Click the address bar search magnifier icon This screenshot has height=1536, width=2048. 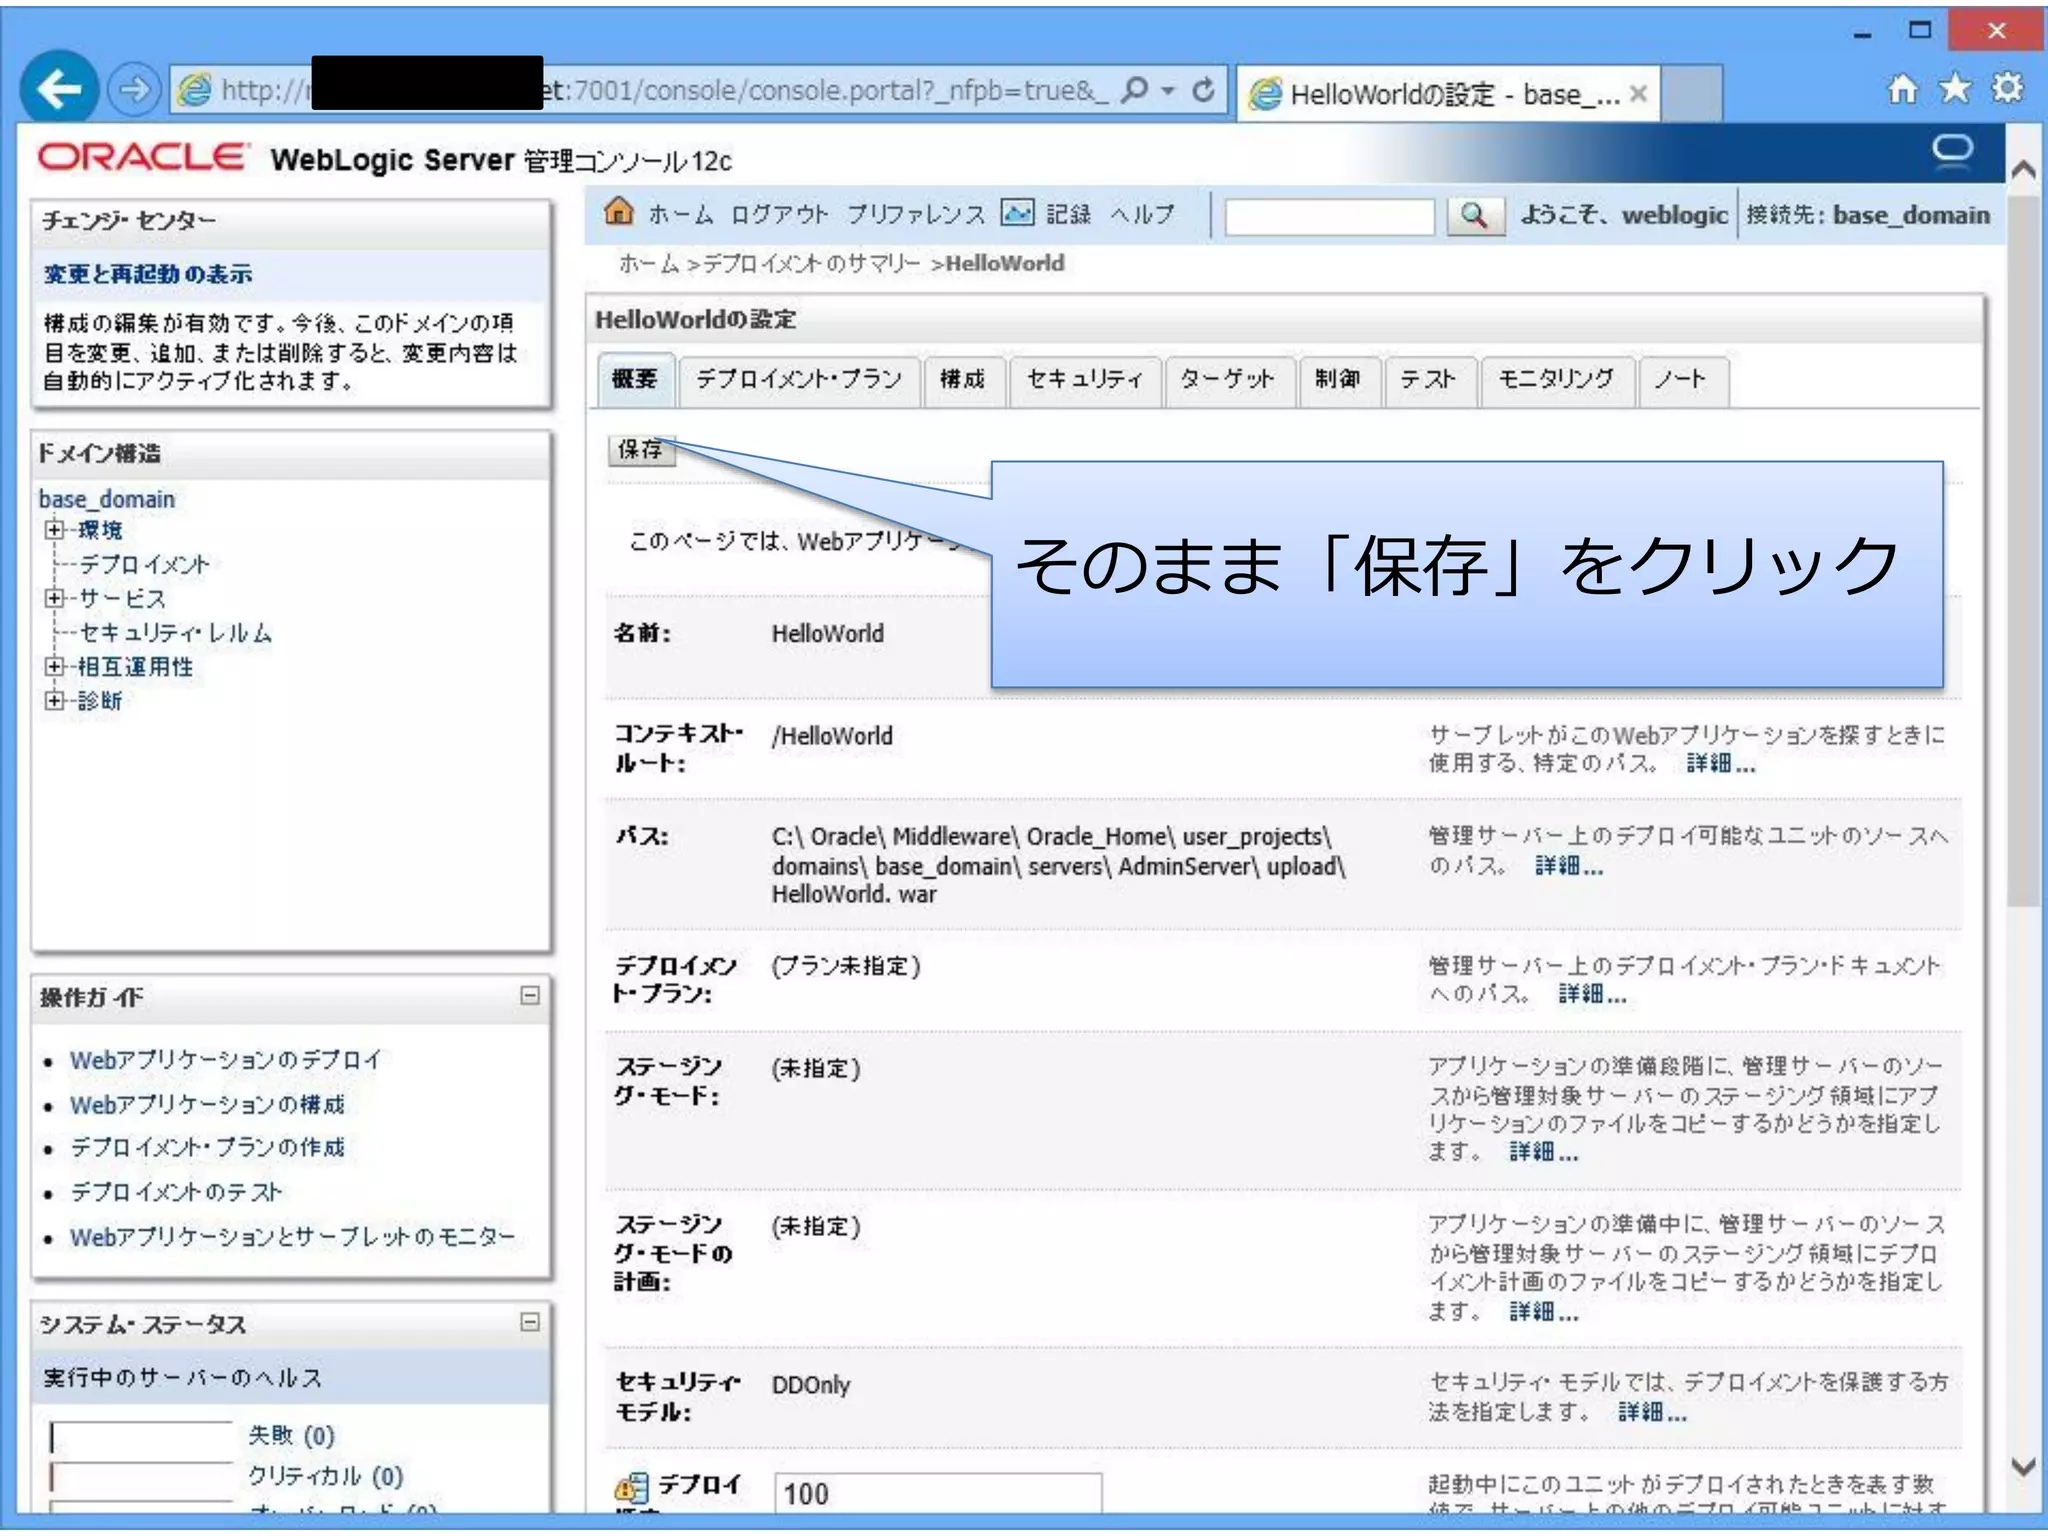(x=1134, y=91)
